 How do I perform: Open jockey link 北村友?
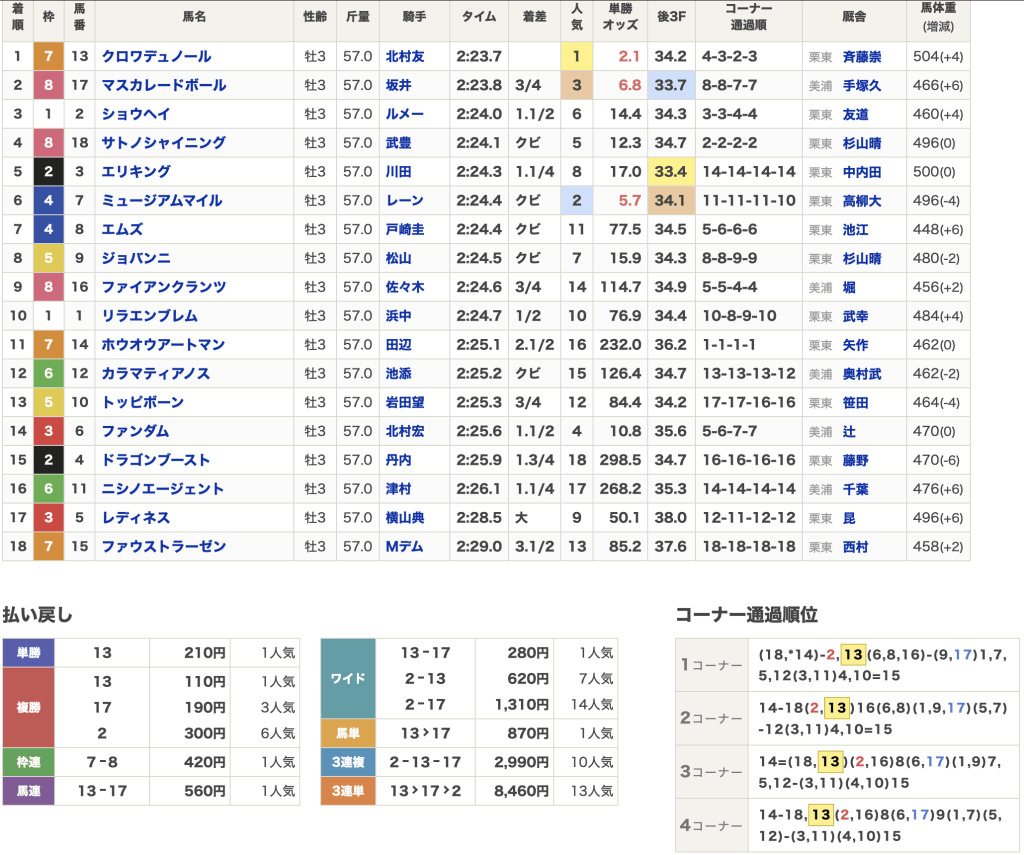[x=405, y=57]
